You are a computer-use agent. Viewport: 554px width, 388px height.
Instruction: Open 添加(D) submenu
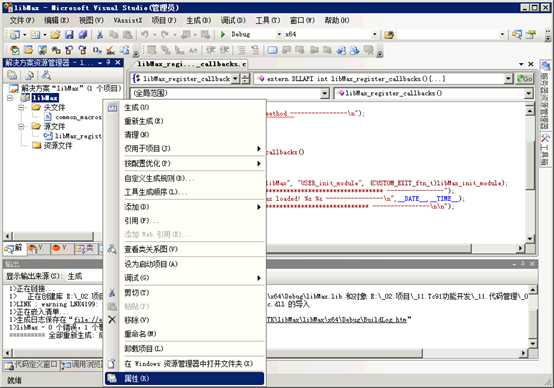(184, 207)
